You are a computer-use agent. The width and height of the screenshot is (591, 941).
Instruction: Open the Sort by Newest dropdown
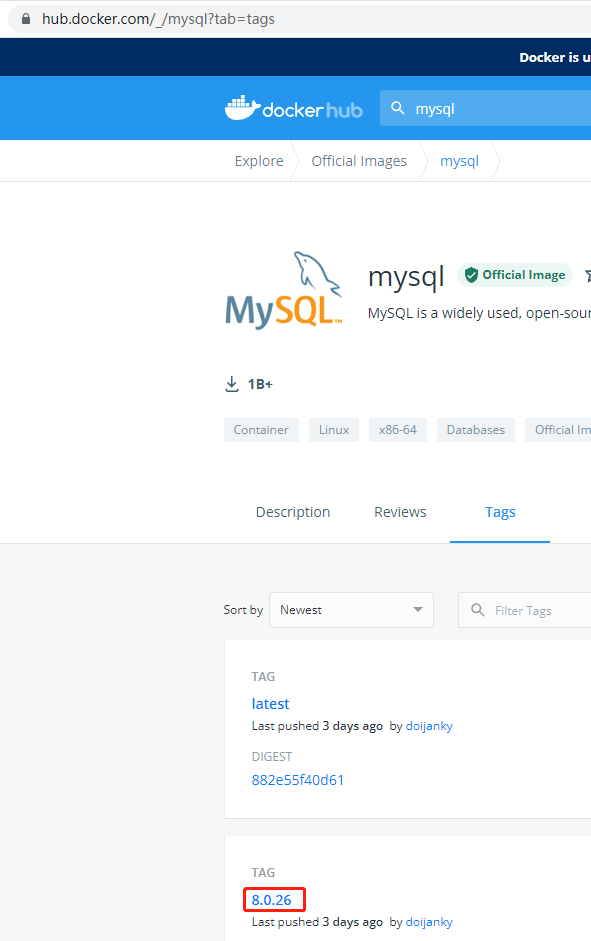coord(352,610)
